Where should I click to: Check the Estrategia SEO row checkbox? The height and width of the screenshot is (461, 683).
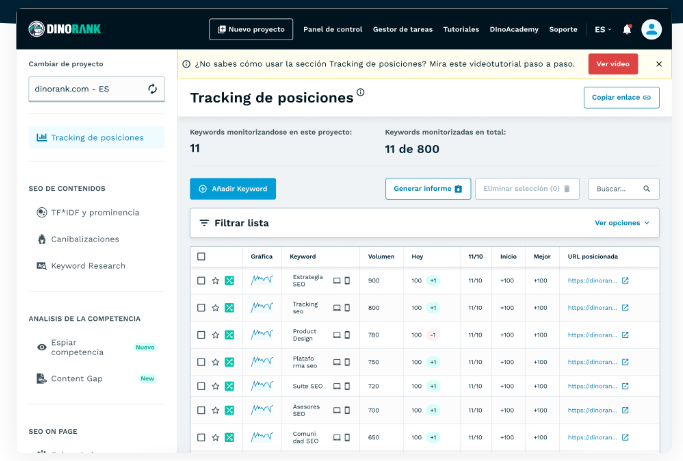pos(201,281)
